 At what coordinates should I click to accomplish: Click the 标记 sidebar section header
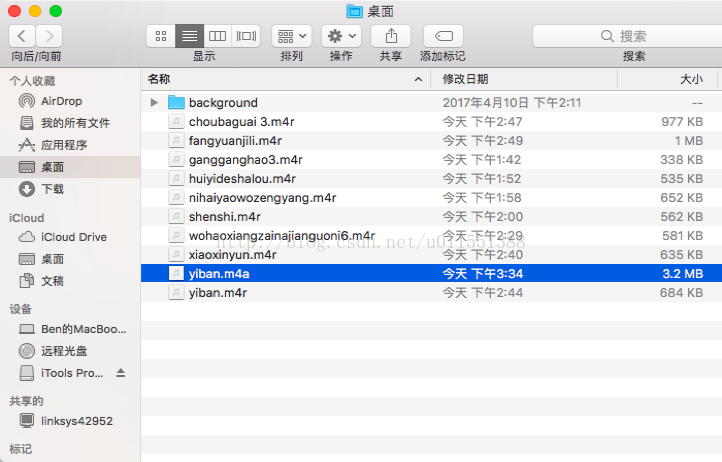coord(20,449)
